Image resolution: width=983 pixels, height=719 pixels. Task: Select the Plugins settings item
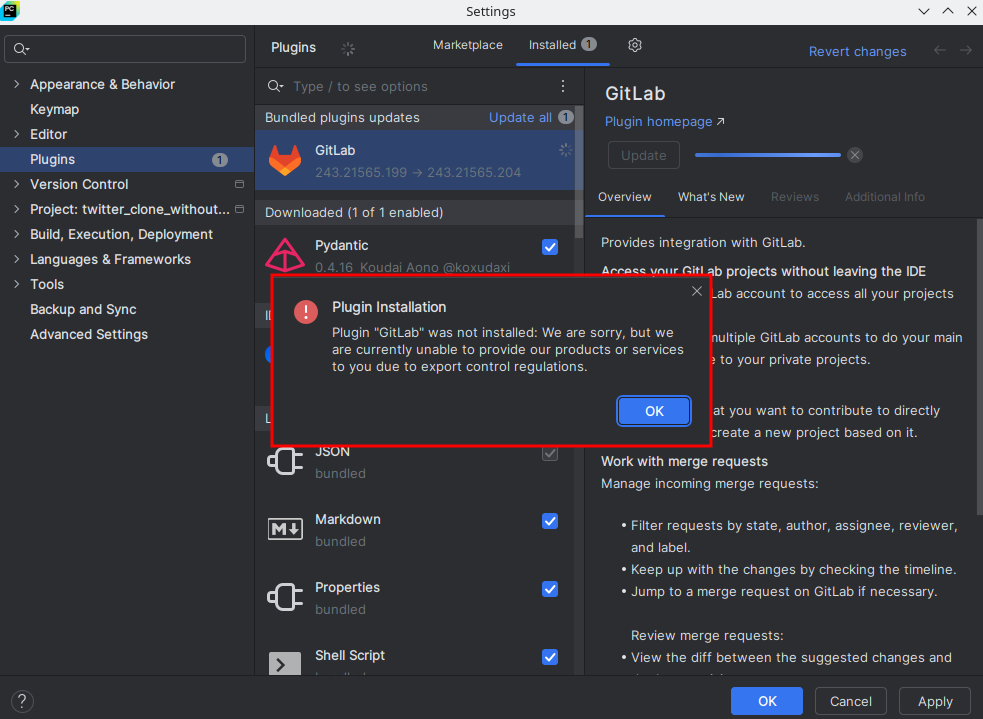point(127,159)
